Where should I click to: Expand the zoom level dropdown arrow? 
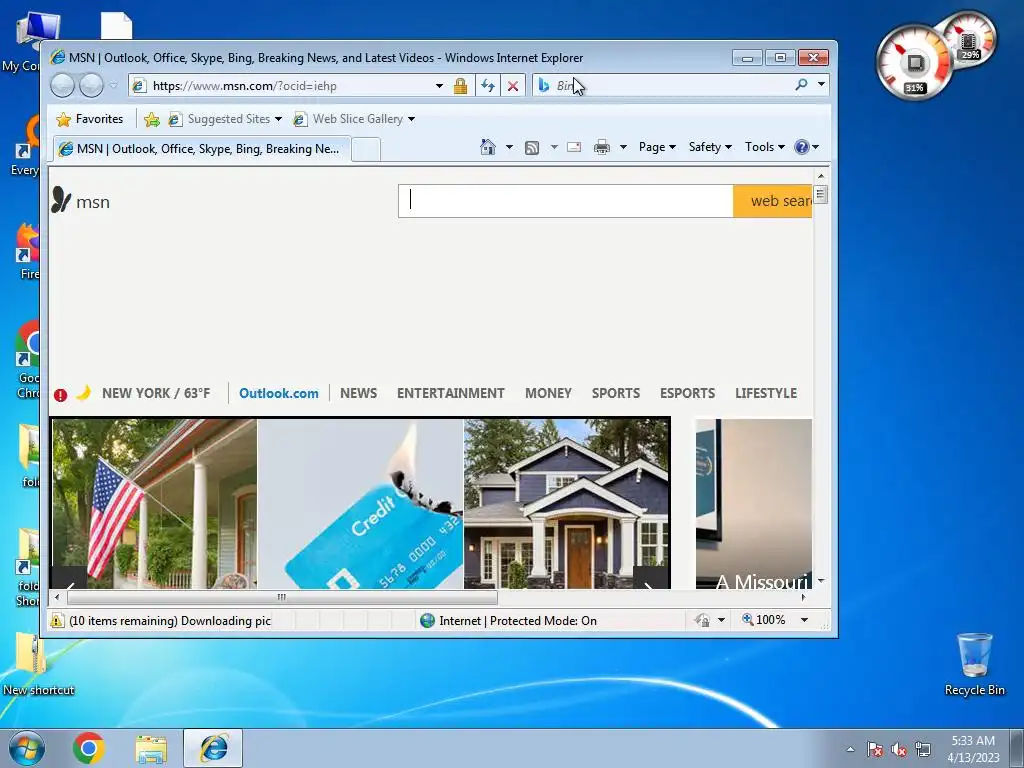coord(805,620)
